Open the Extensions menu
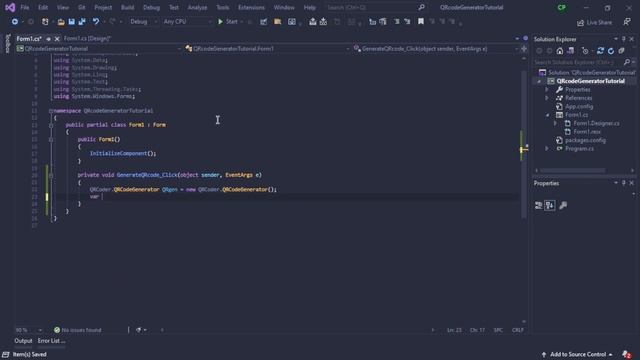640x360 pixels. (x=251, y=7)
